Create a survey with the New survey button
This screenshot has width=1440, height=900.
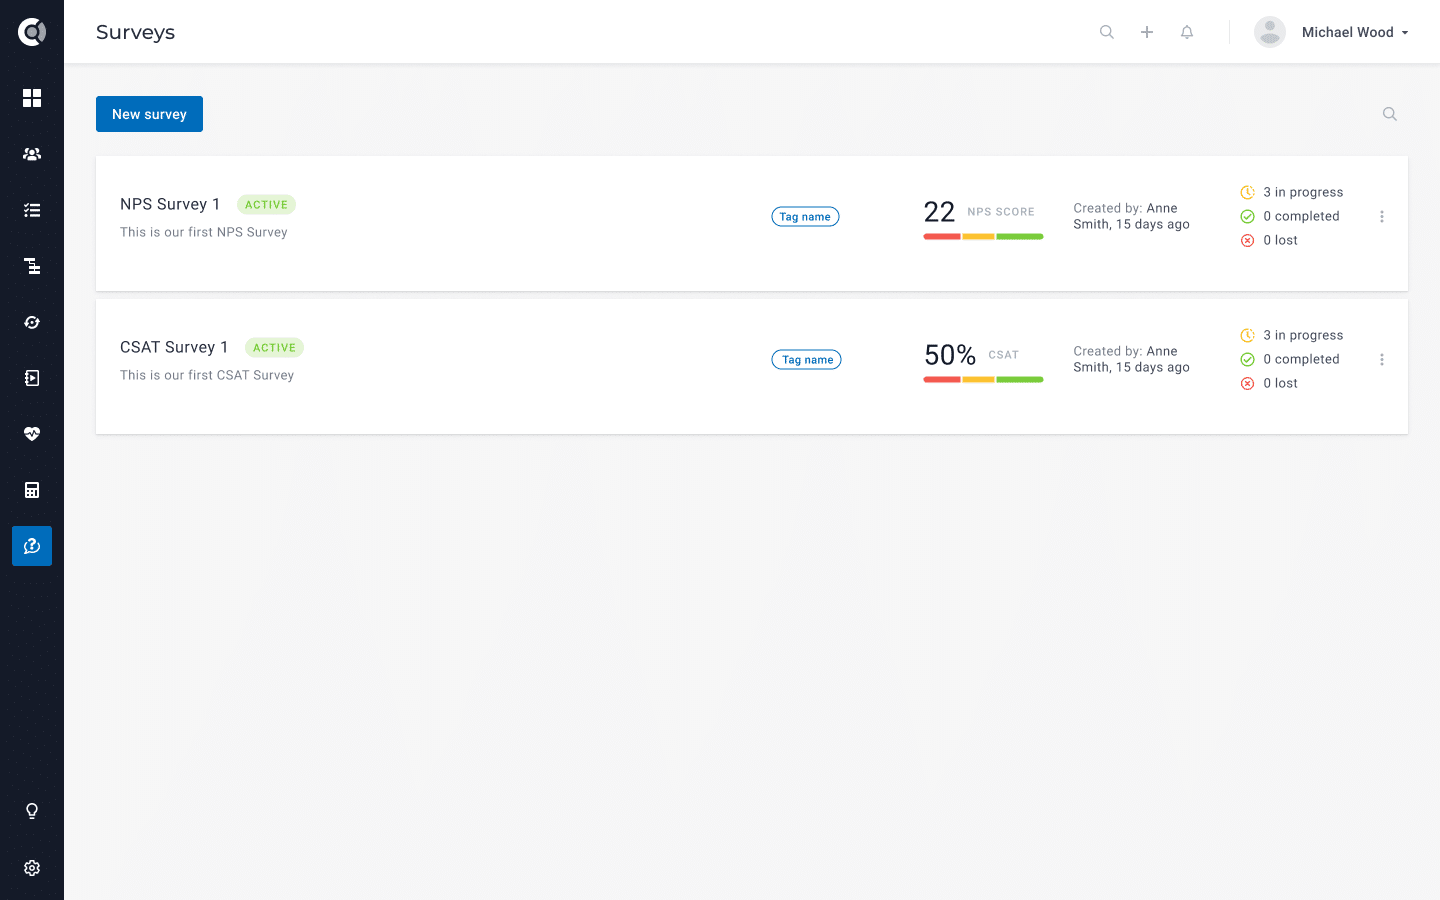[x=149, y=113]
